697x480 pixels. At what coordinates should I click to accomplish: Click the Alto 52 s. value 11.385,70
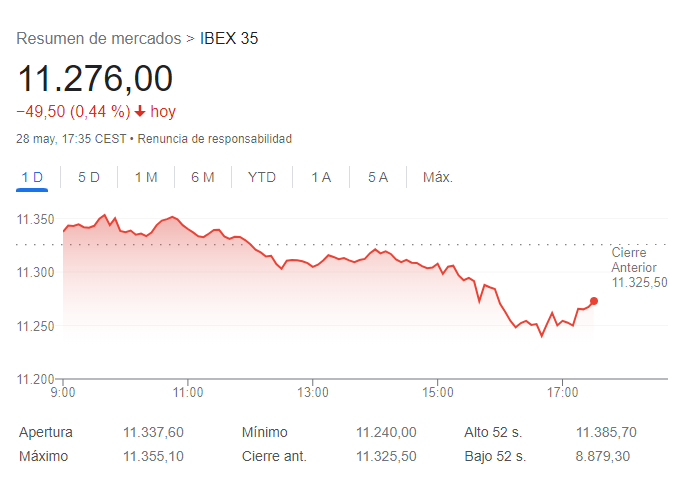pyautogui.click(x=606, y=433)
